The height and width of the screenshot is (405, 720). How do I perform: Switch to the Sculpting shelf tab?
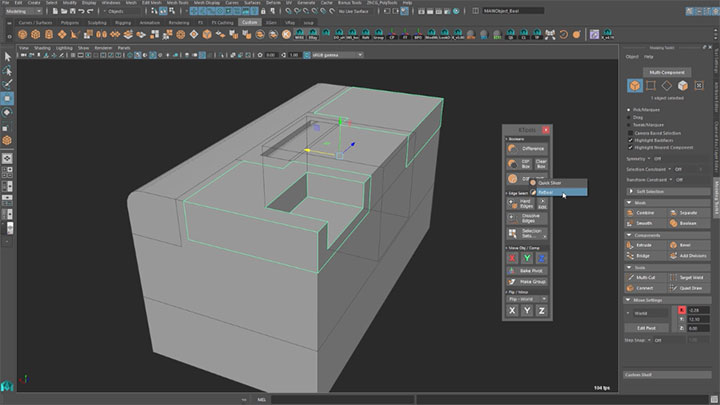pos(97,22)
